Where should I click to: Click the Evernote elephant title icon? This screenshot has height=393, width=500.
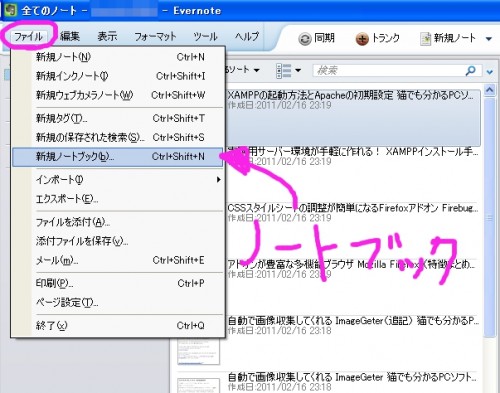[10, 10]
